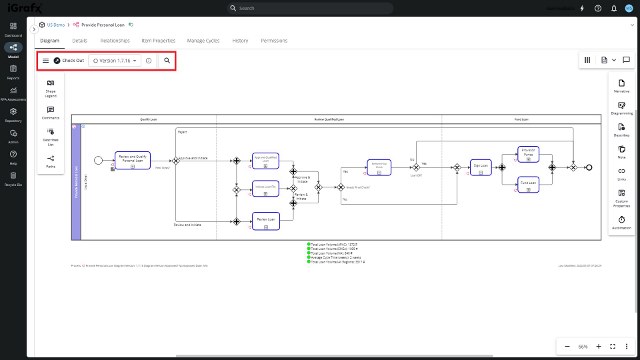Open the hamburger menu in diagram toolbar
This screenshot has width=640, height=360.
tap(46, 60)
